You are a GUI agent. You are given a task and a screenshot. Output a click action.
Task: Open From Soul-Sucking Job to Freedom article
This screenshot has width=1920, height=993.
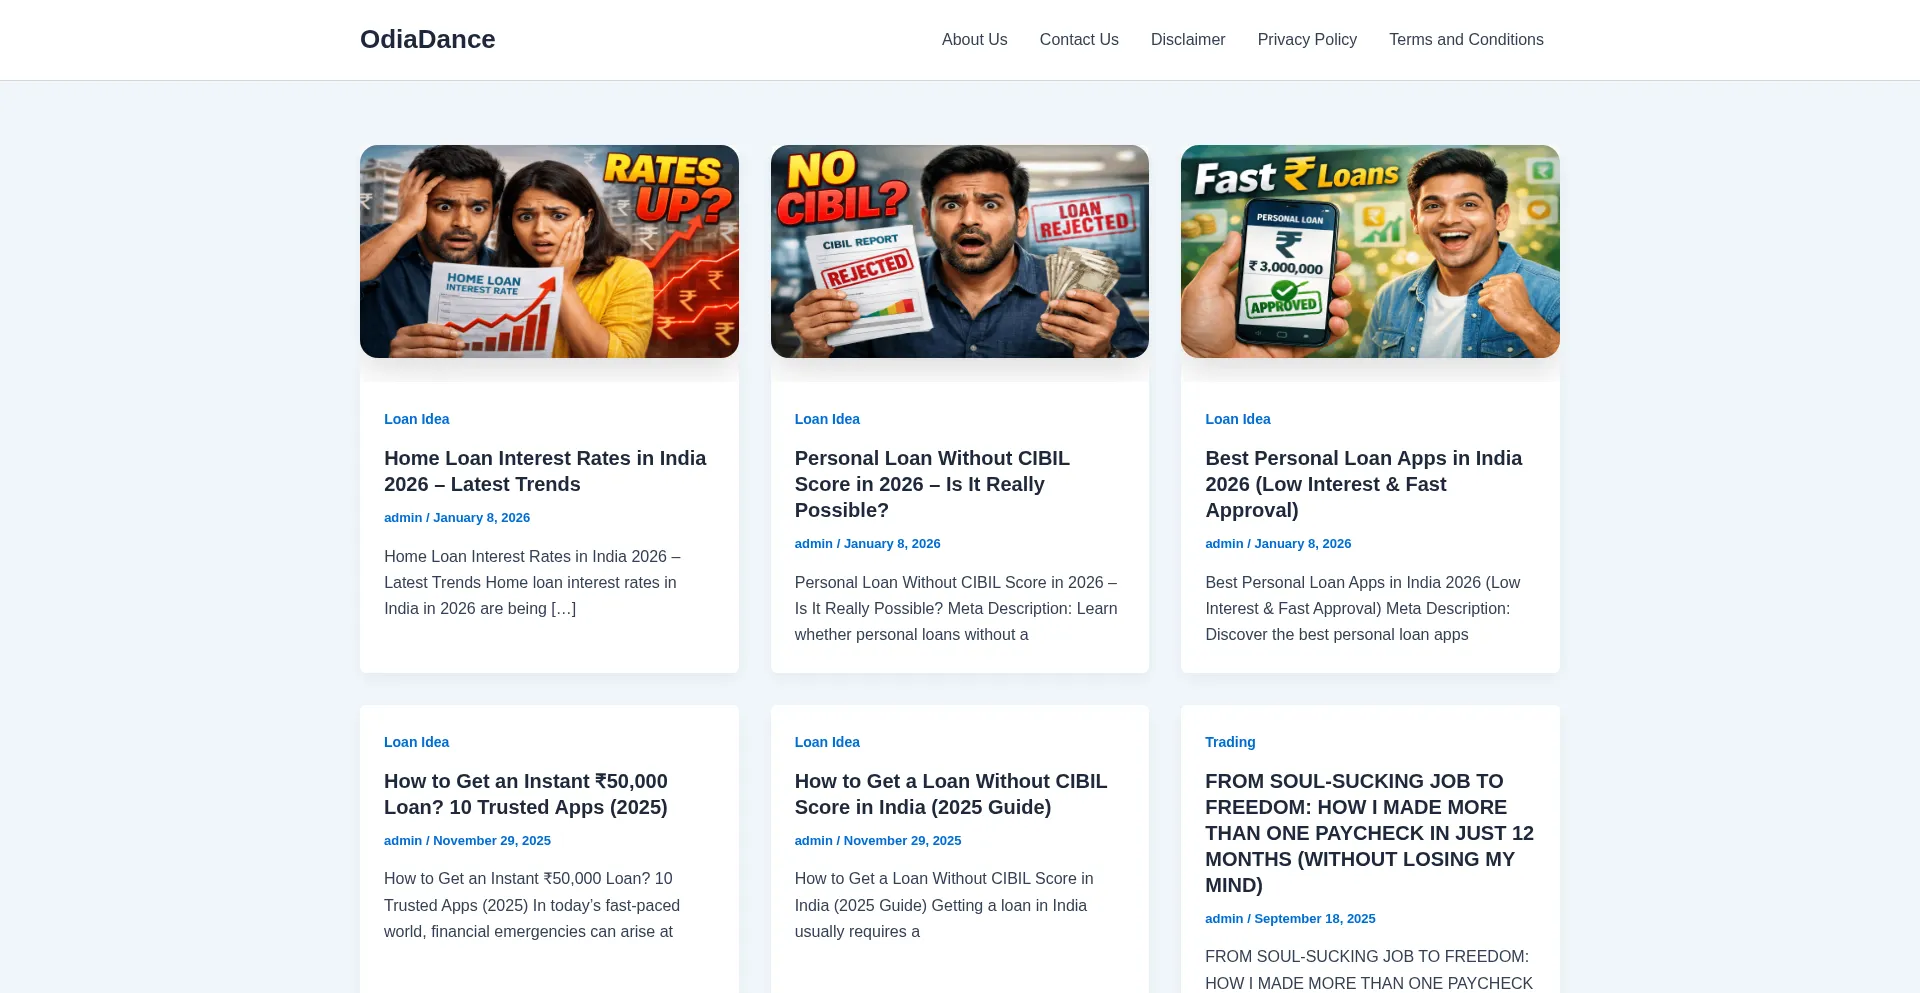1368,833
